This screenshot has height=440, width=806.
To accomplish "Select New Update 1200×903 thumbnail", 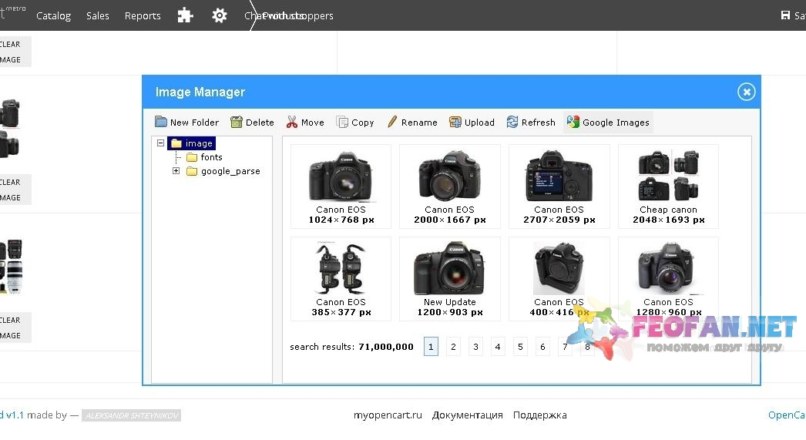I will point(450,279).
